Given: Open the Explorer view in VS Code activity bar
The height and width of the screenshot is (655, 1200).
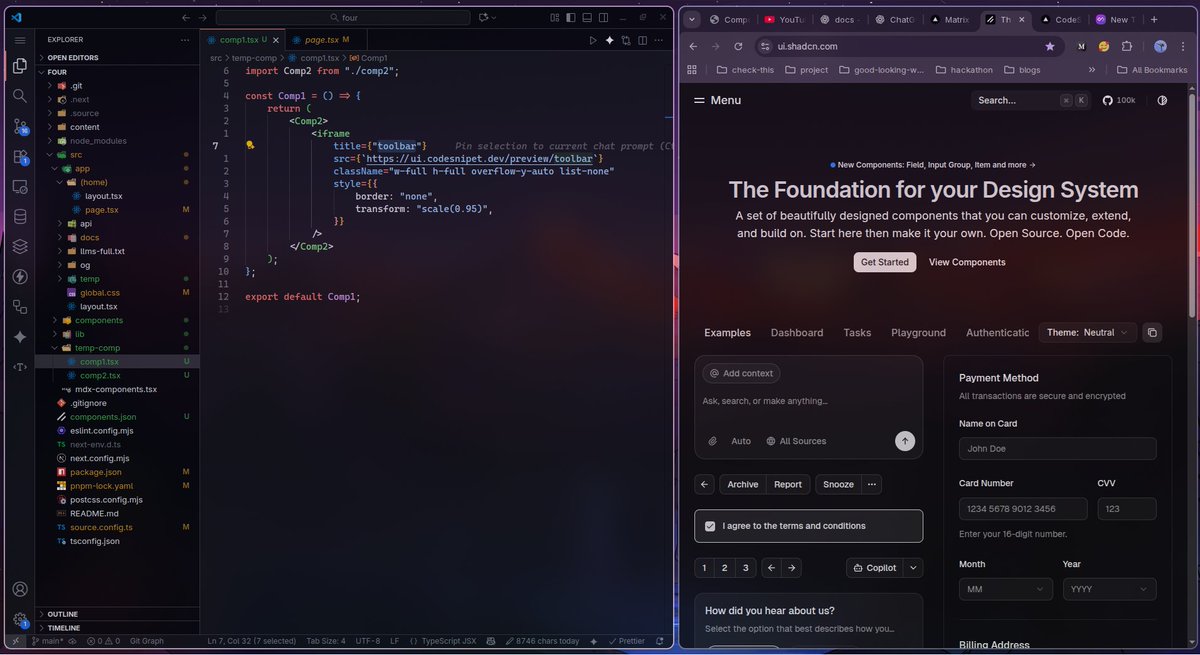Looking at the screenshot, I should click(x=20, y=66).
